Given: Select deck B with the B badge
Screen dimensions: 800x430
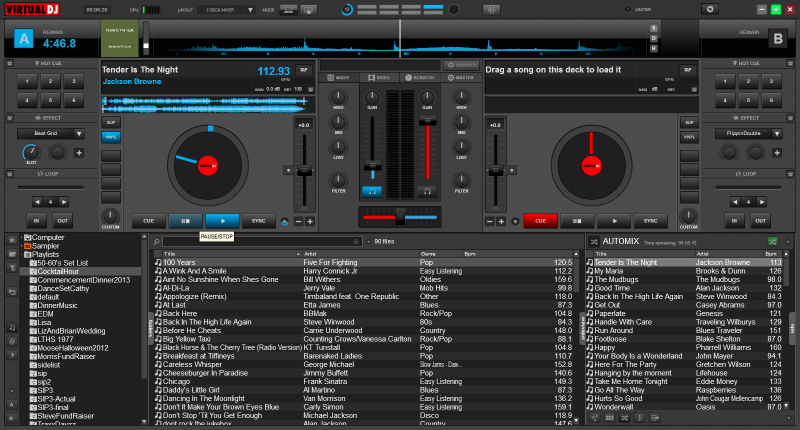Looking at the screenshot, I should (778, 39).
